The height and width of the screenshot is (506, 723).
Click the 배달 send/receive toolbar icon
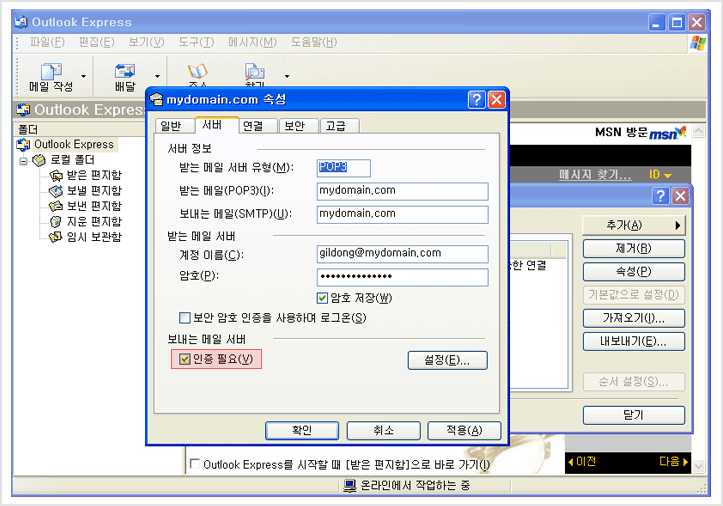pyautogui.click(x=125, y=76)
